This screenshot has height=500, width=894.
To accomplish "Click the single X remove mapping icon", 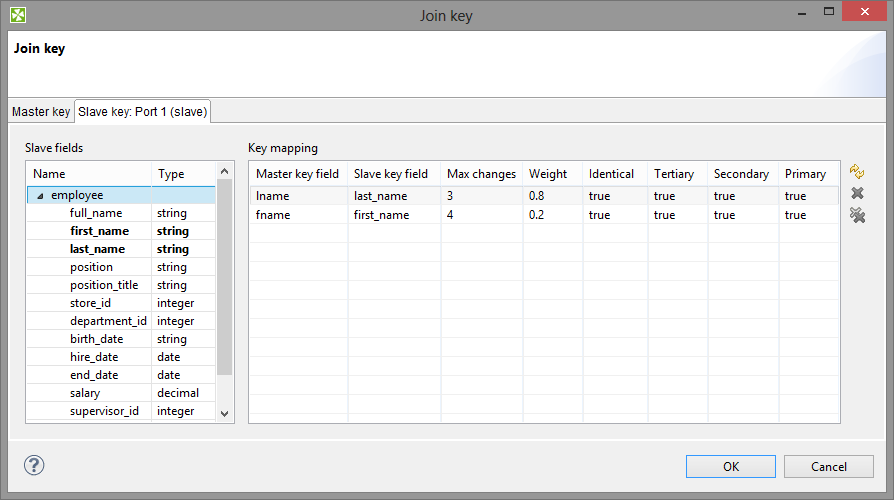I will (856, 193).
